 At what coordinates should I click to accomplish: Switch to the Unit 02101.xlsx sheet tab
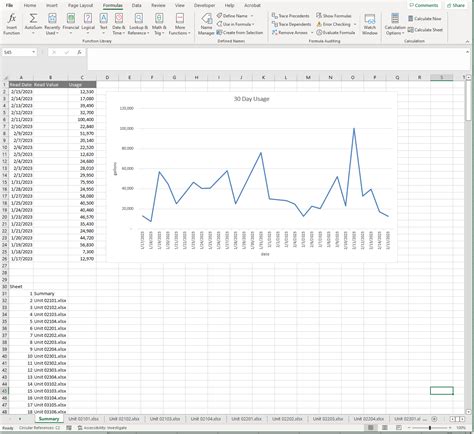pyautogui.click(x=83, y=419)
